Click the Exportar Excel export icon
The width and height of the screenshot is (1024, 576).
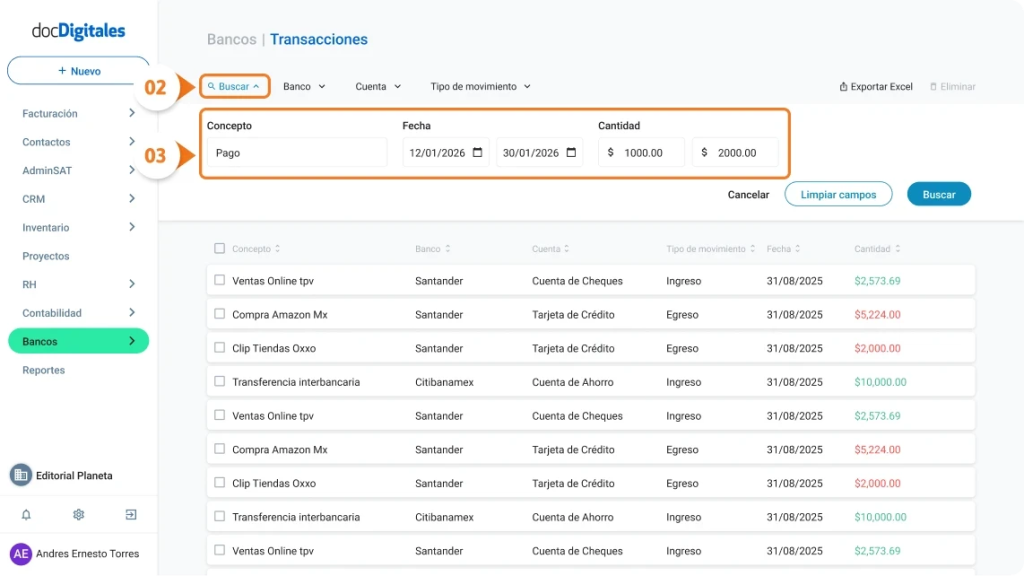pos(844,86)
